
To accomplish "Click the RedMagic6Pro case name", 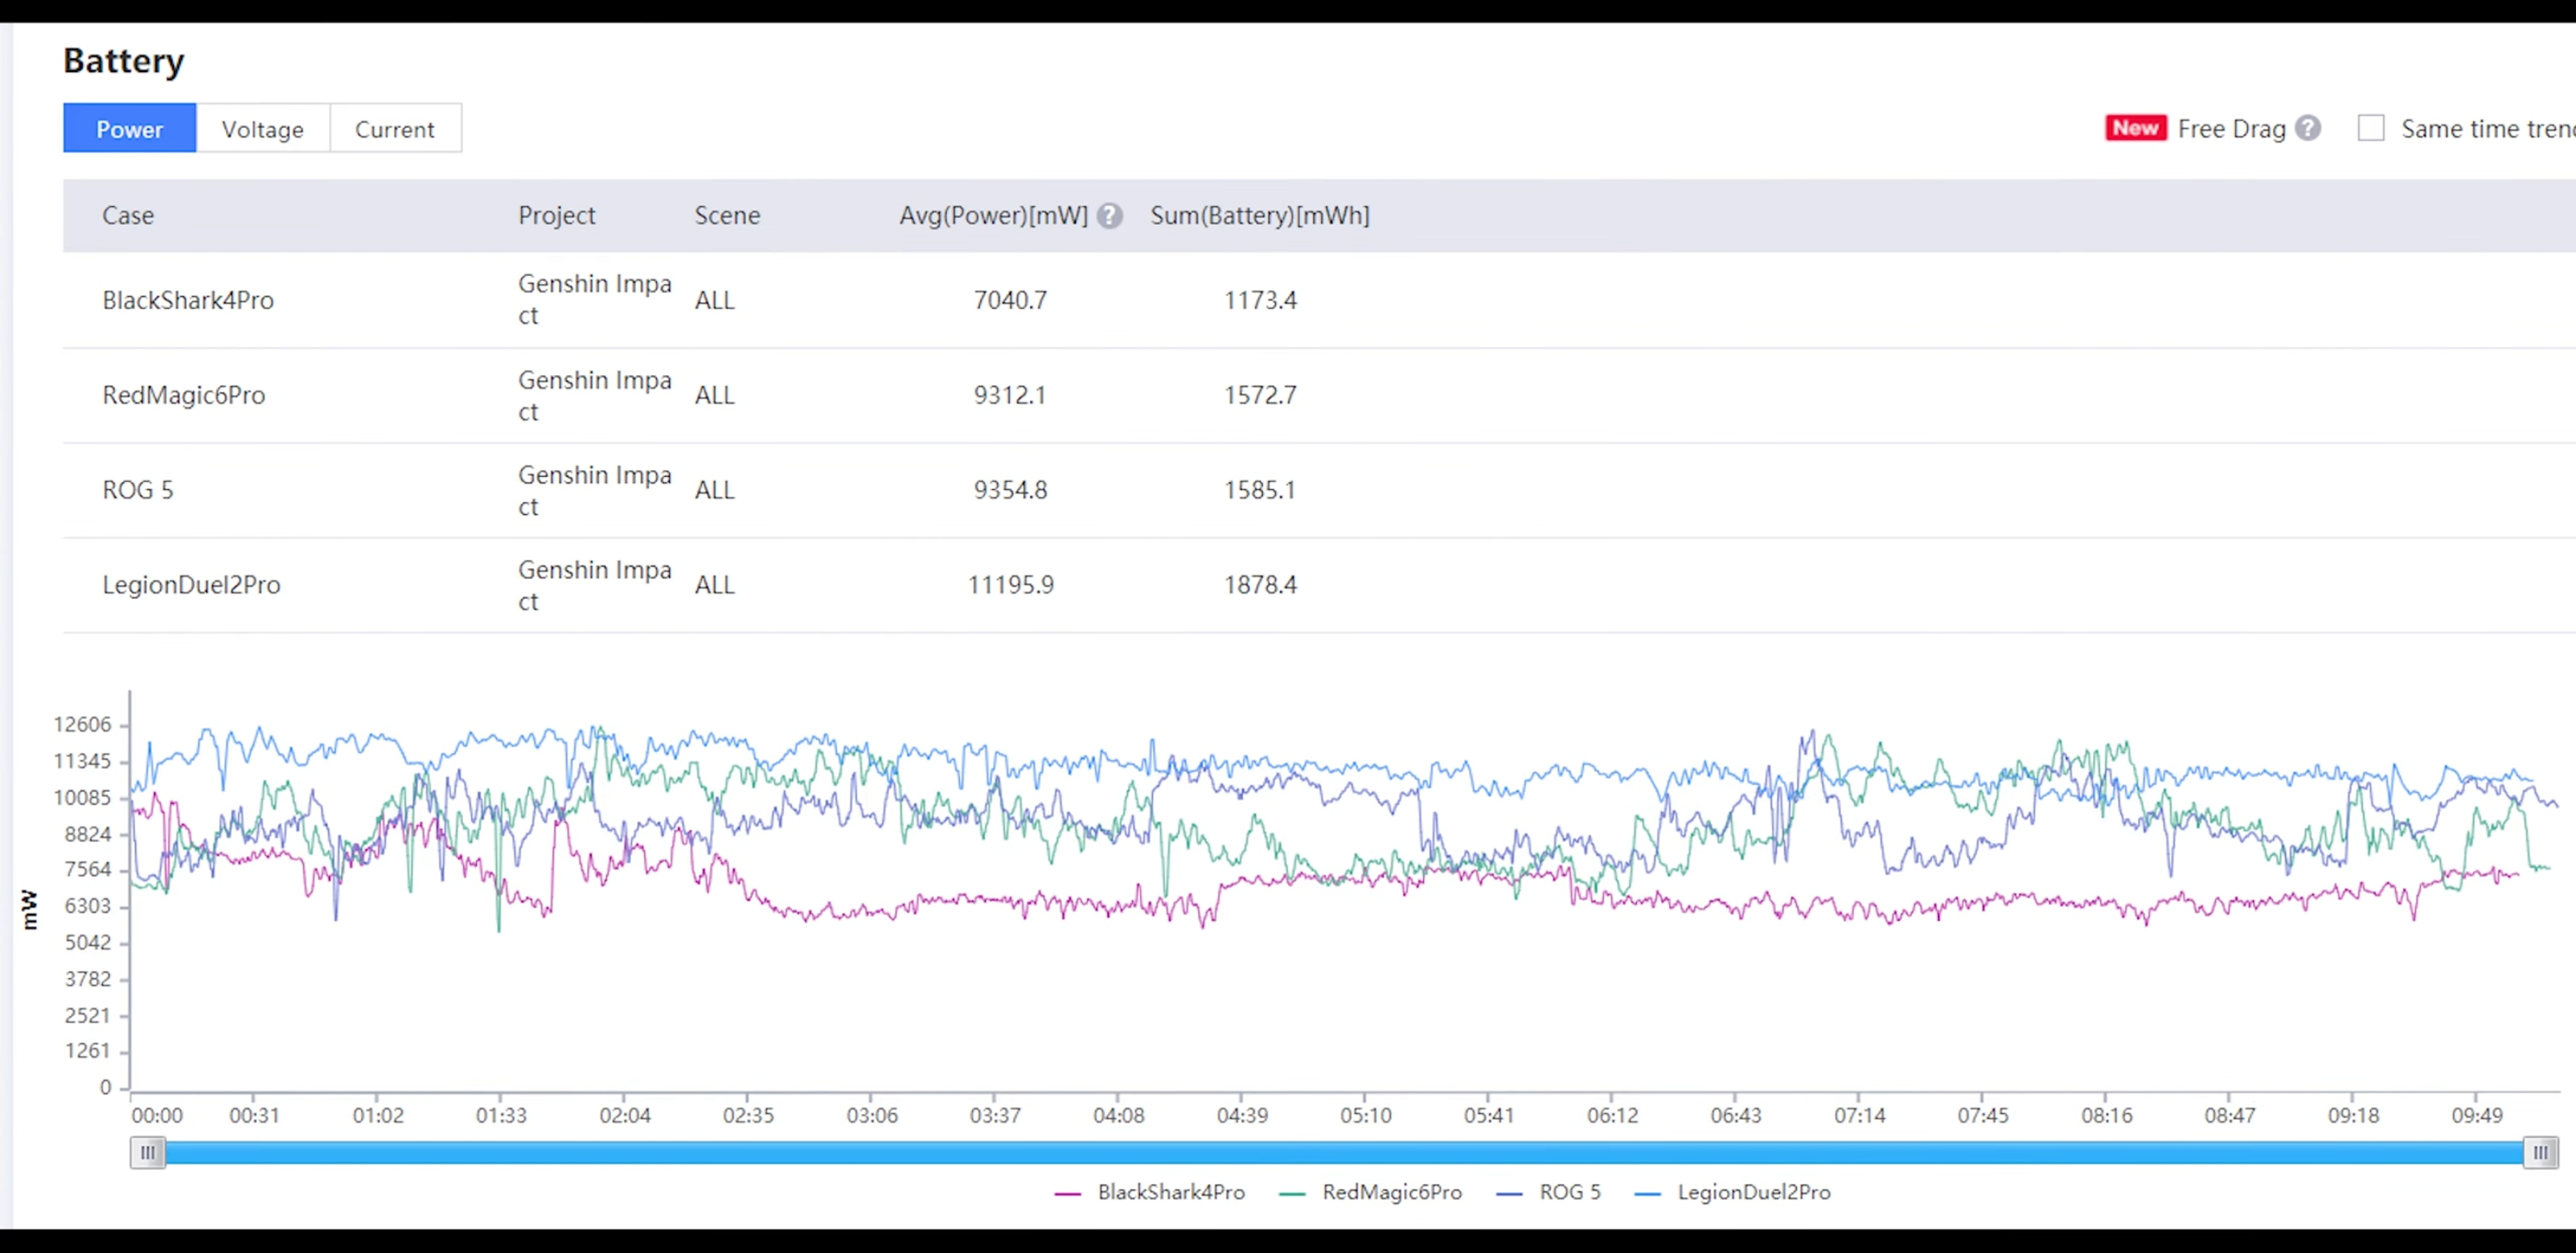I will click(x=184, y=395).
